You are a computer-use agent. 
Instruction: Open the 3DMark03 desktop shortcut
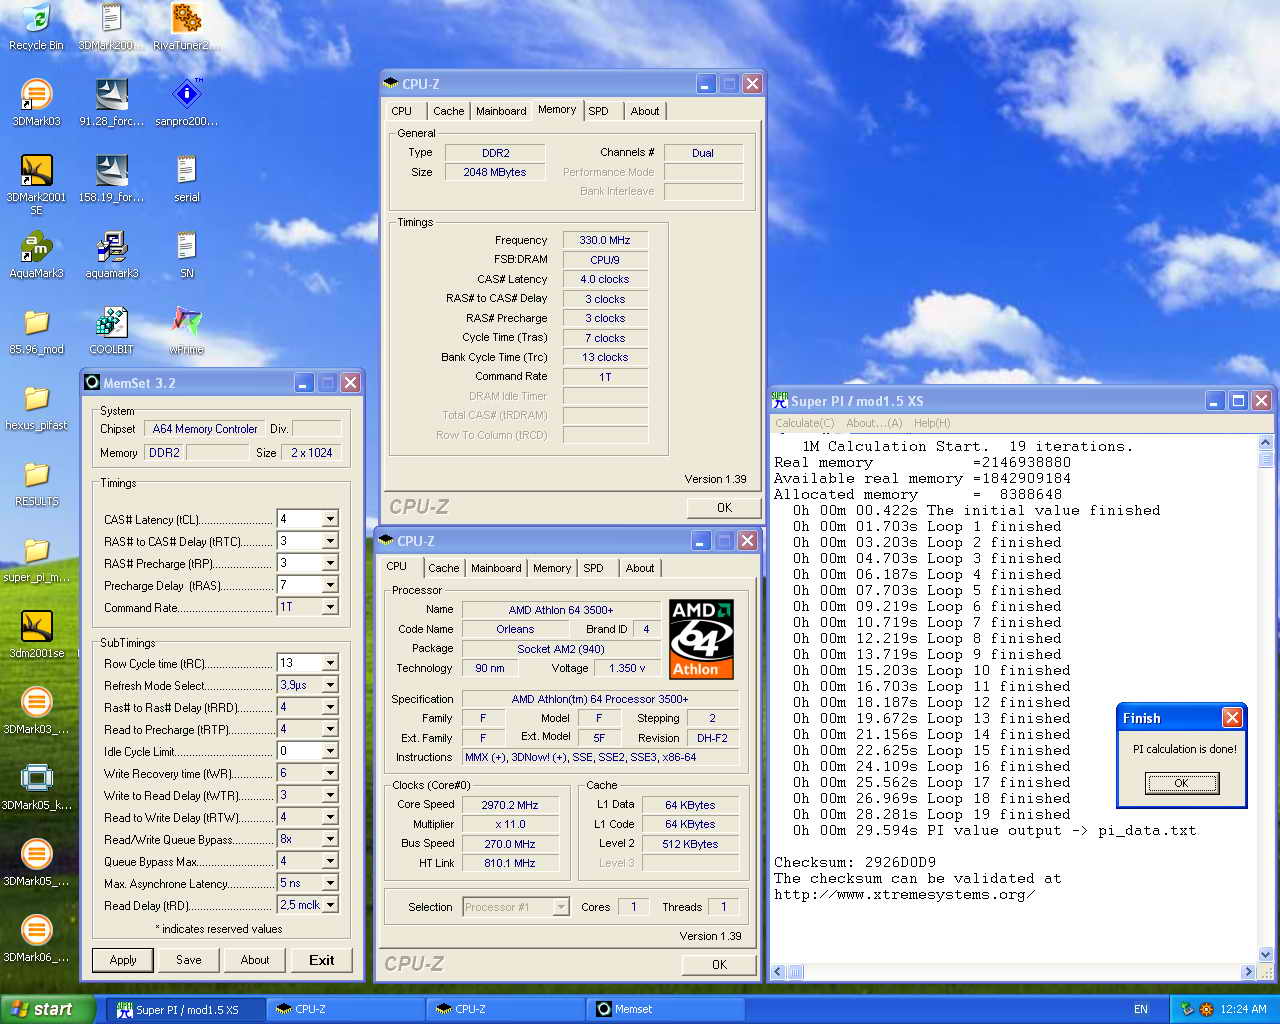coord(36,102)
